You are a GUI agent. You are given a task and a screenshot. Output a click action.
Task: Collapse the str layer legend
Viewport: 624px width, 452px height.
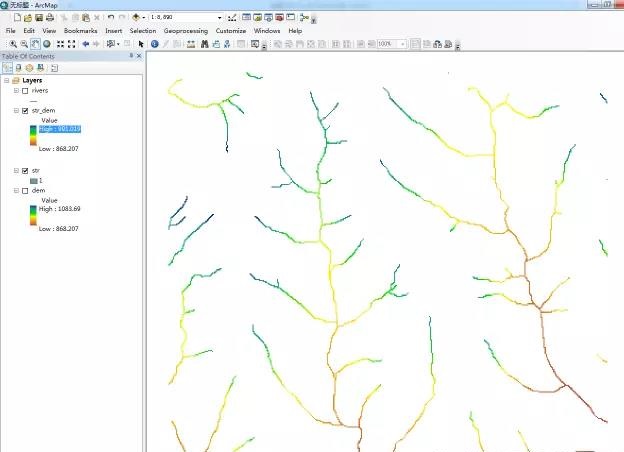(16, 171)
